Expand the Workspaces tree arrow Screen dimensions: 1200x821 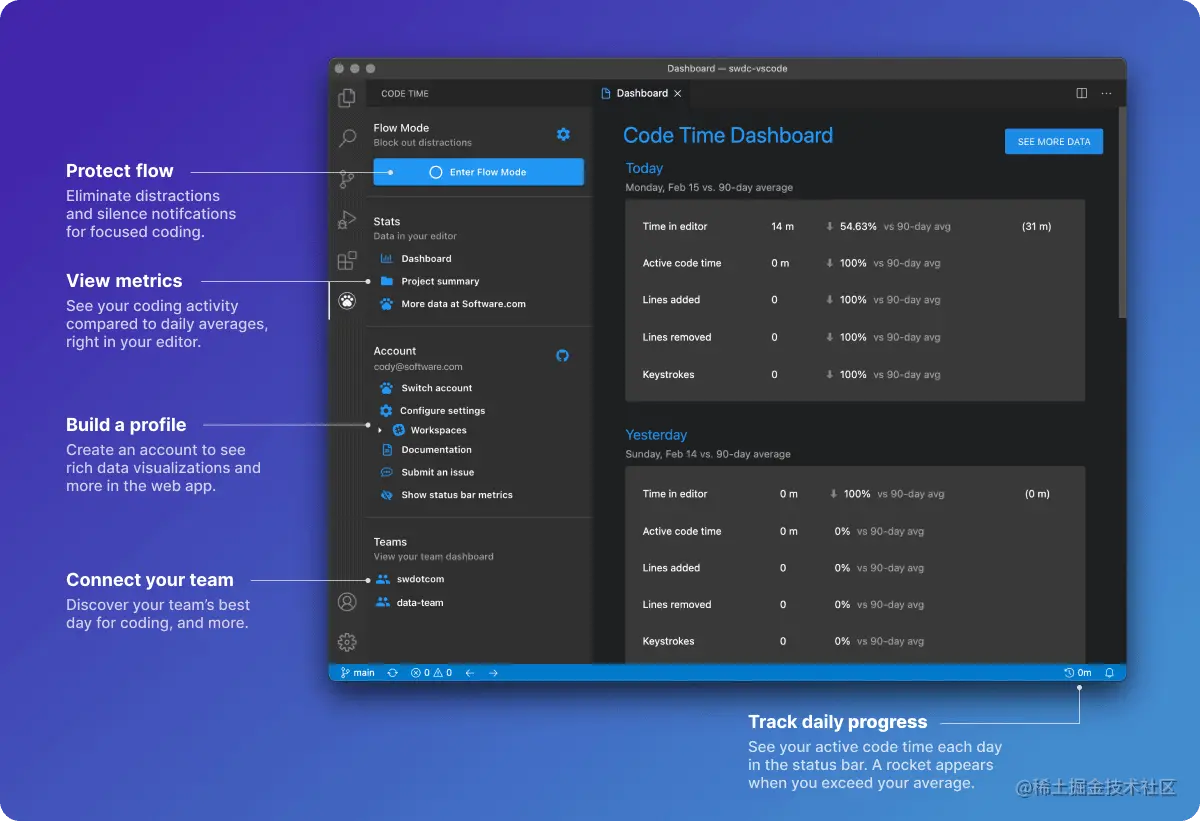click(x=380, y=430)
